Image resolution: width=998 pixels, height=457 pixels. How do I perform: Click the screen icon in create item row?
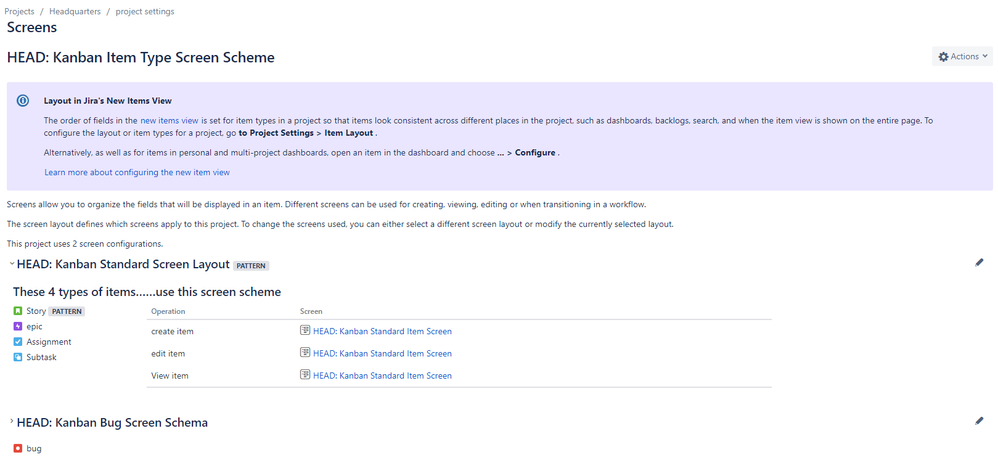tap(305, 331)
